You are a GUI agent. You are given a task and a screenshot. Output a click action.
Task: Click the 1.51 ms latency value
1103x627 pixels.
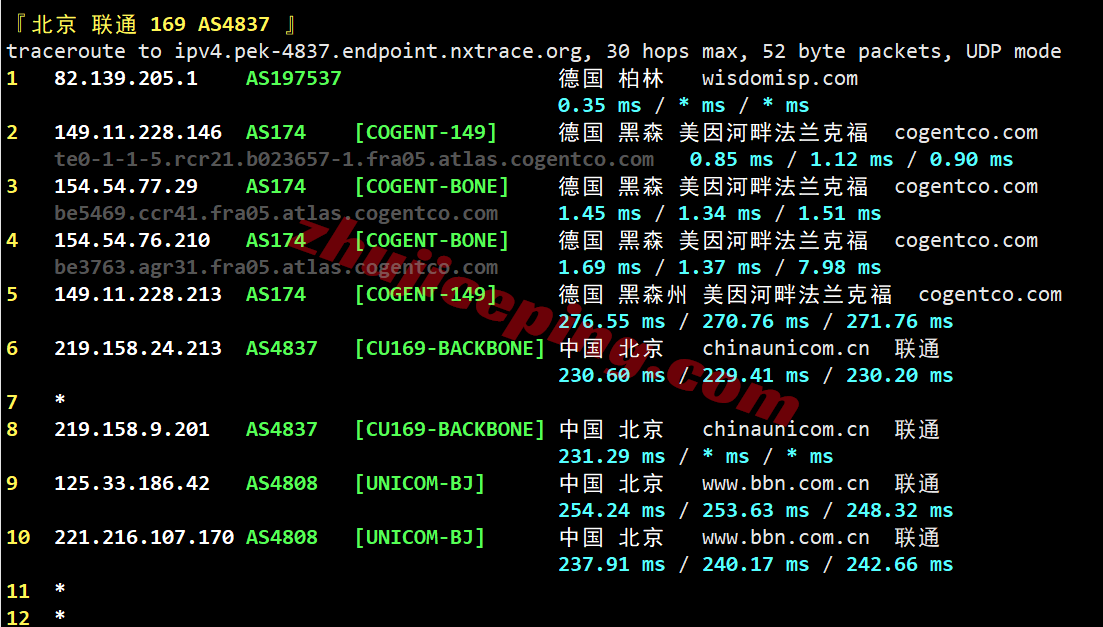pos(839,213)
